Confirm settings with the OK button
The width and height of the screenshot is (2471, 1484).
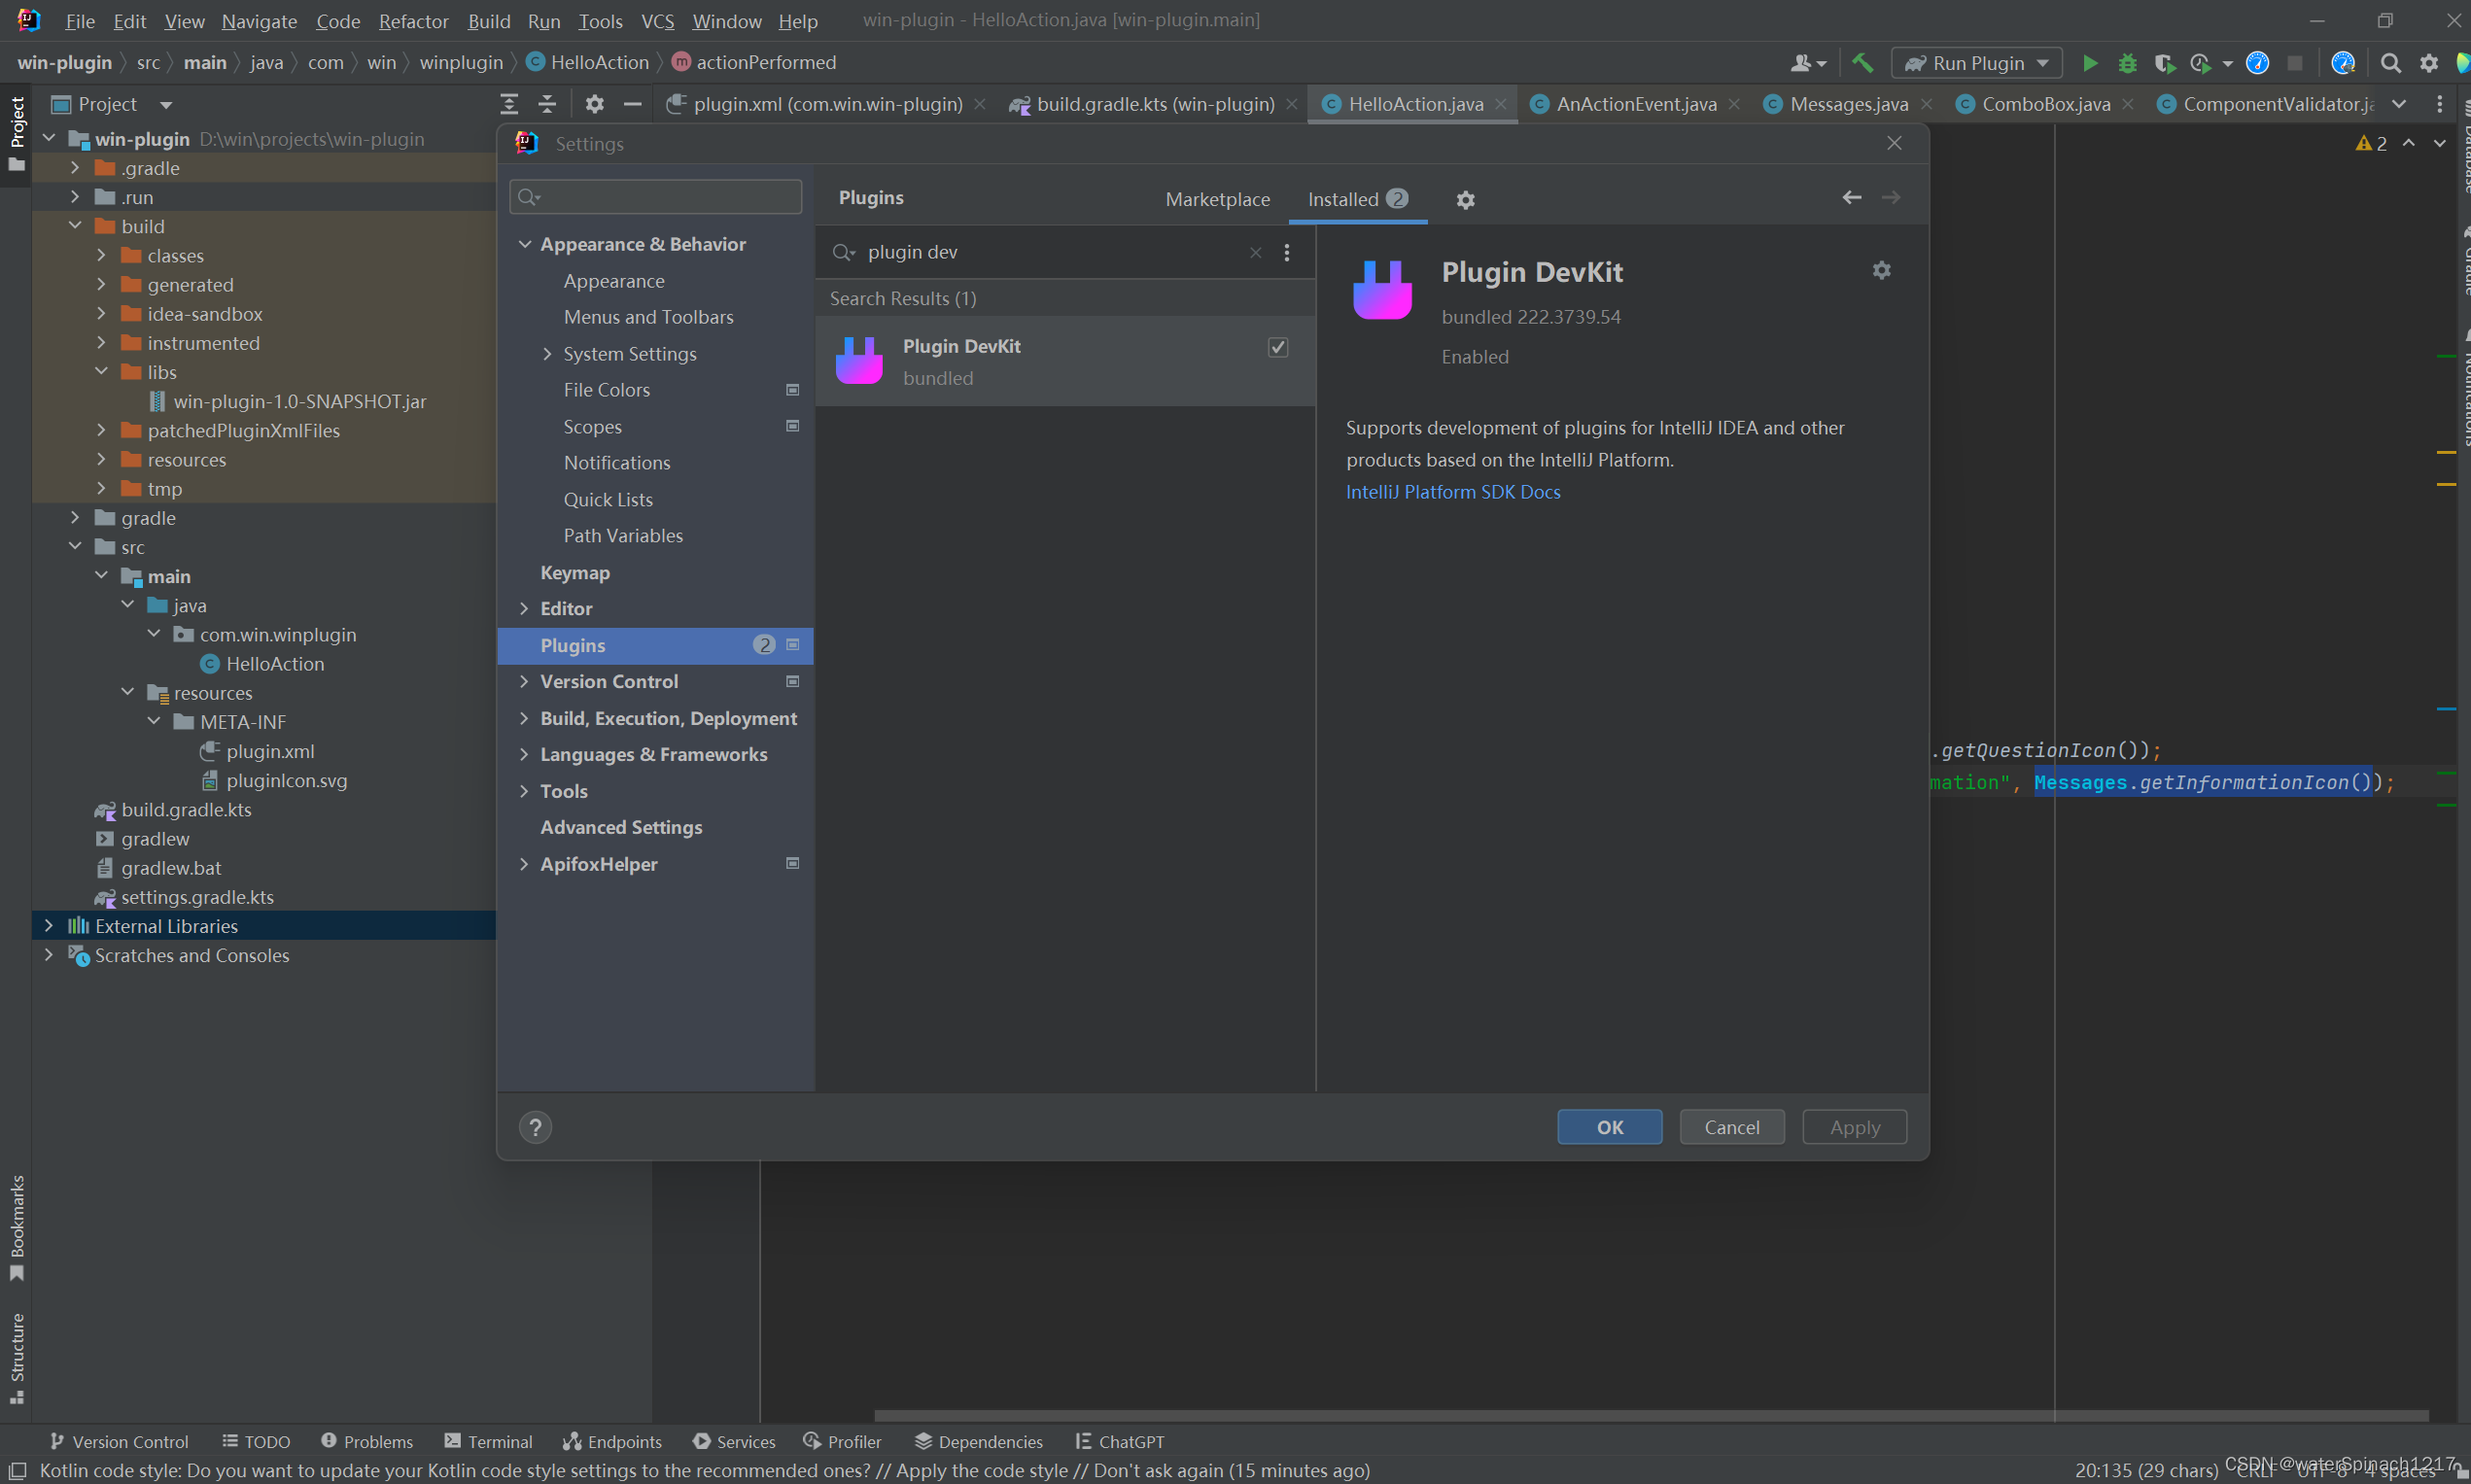tap(1610, 1128)
